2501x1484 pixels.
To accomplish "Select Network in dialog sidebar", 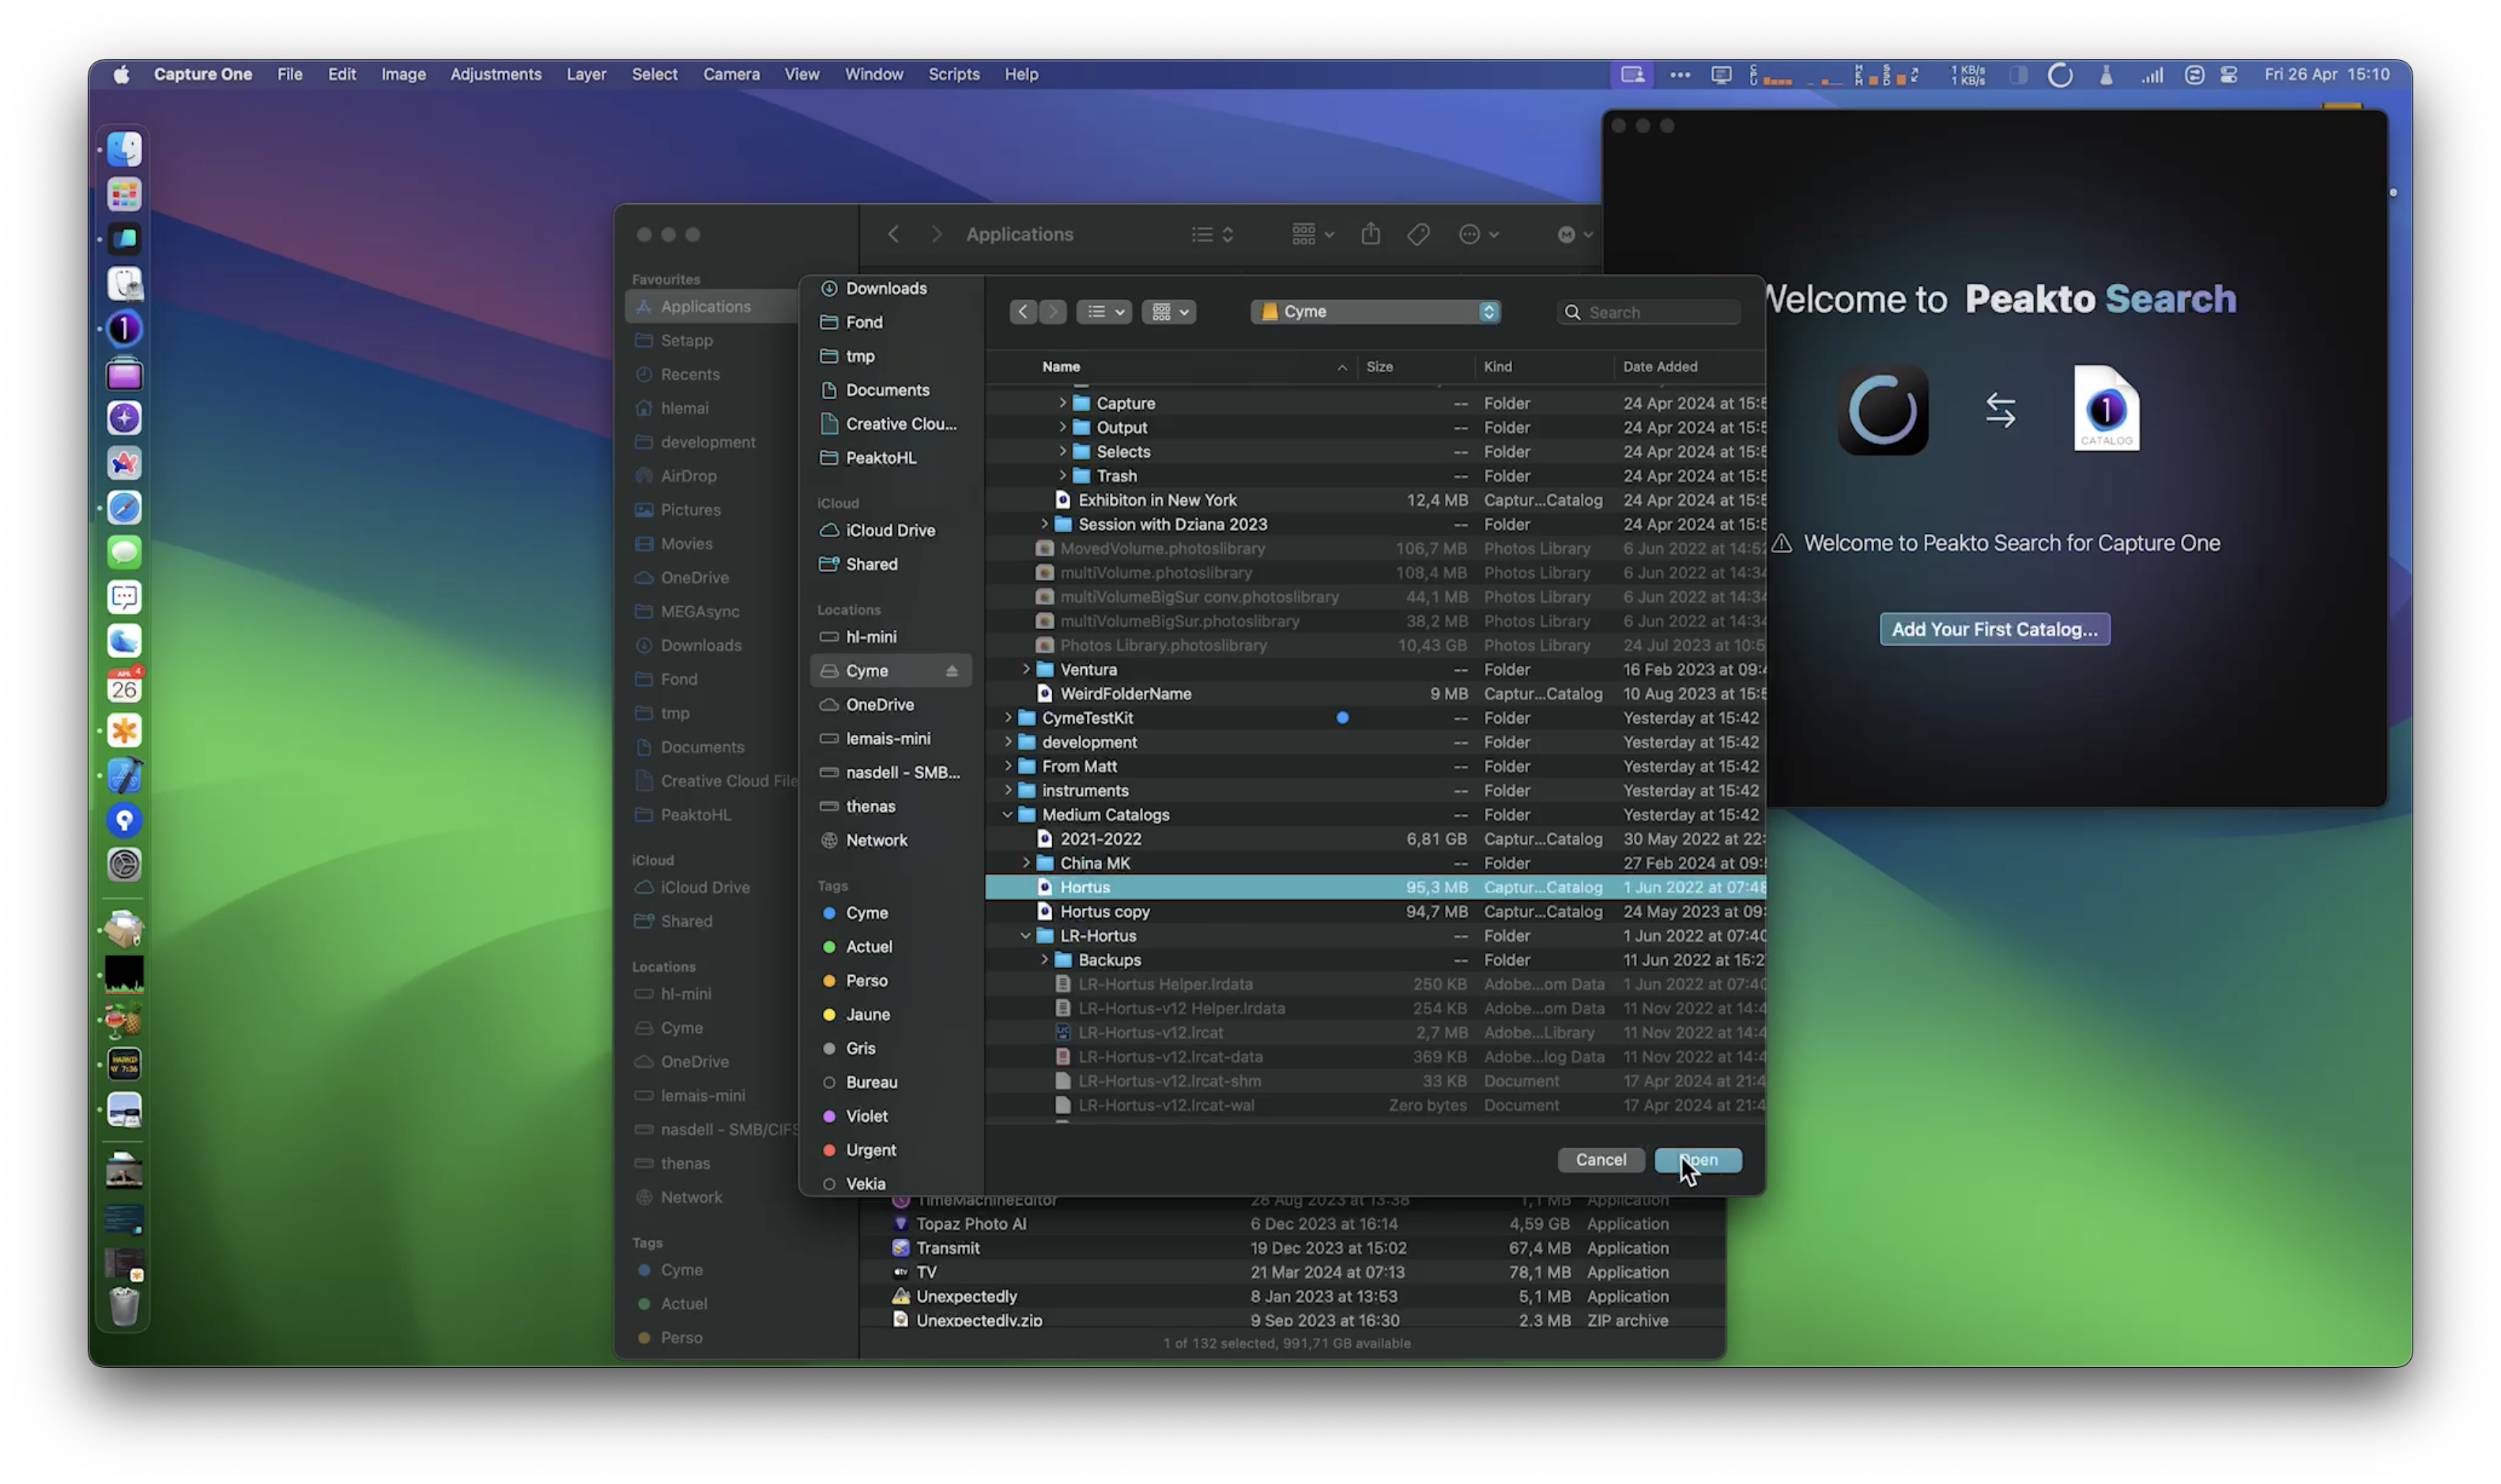I will point(890,840).
